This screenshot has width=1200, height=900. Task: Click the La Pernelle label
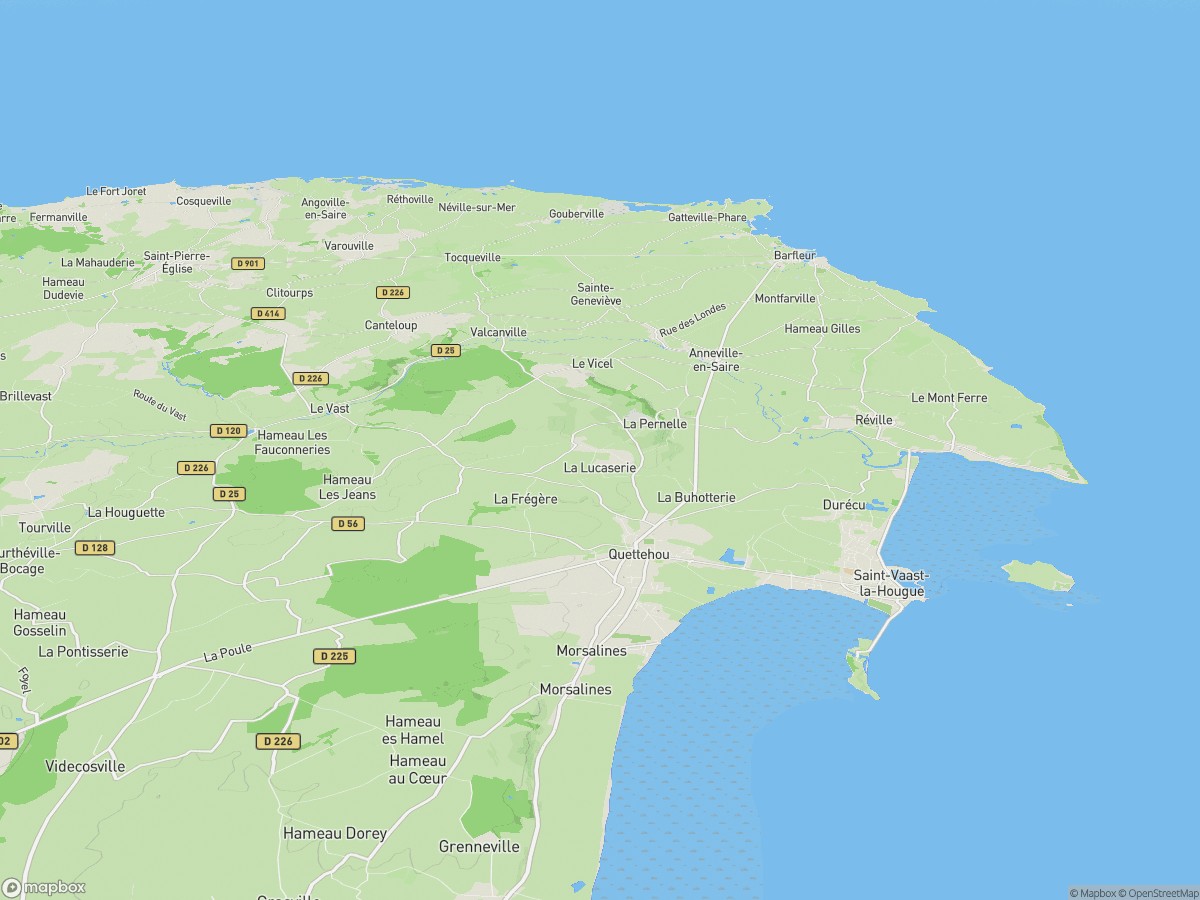[655, 424]
